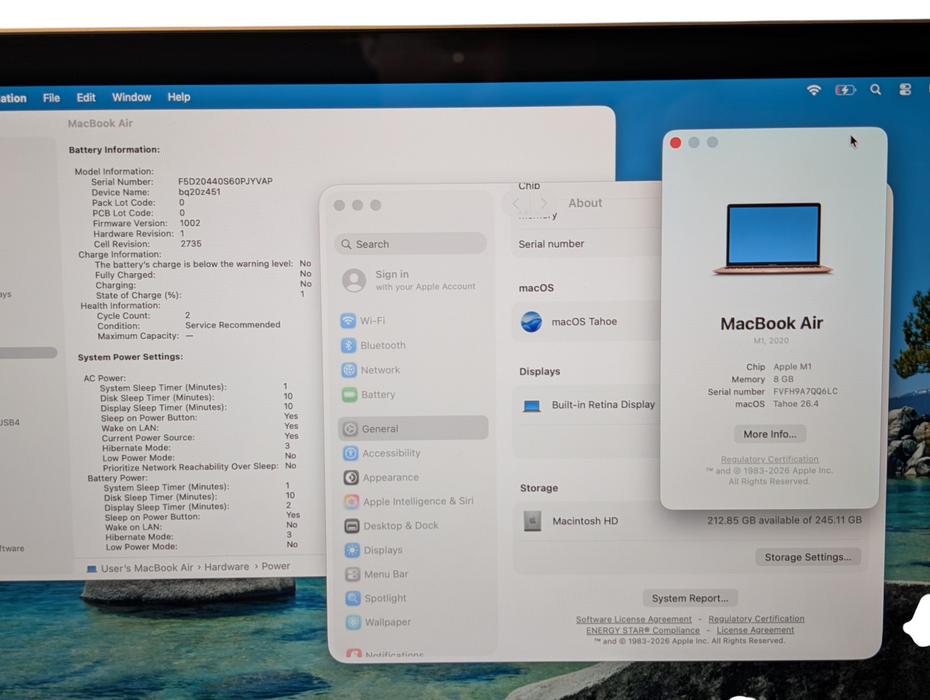Select General in System Settings sidebar

[x=413, y=428]
